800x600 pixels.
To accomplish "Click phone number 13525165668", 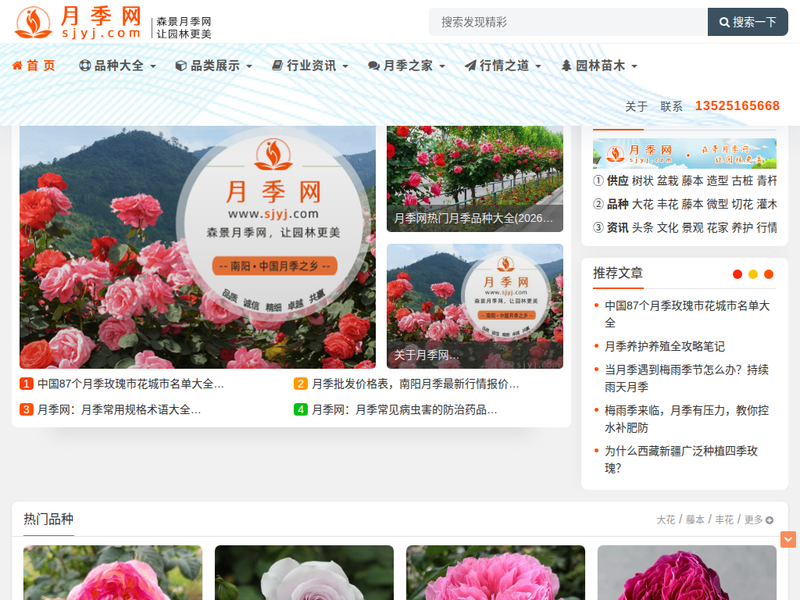I will 737,106.
